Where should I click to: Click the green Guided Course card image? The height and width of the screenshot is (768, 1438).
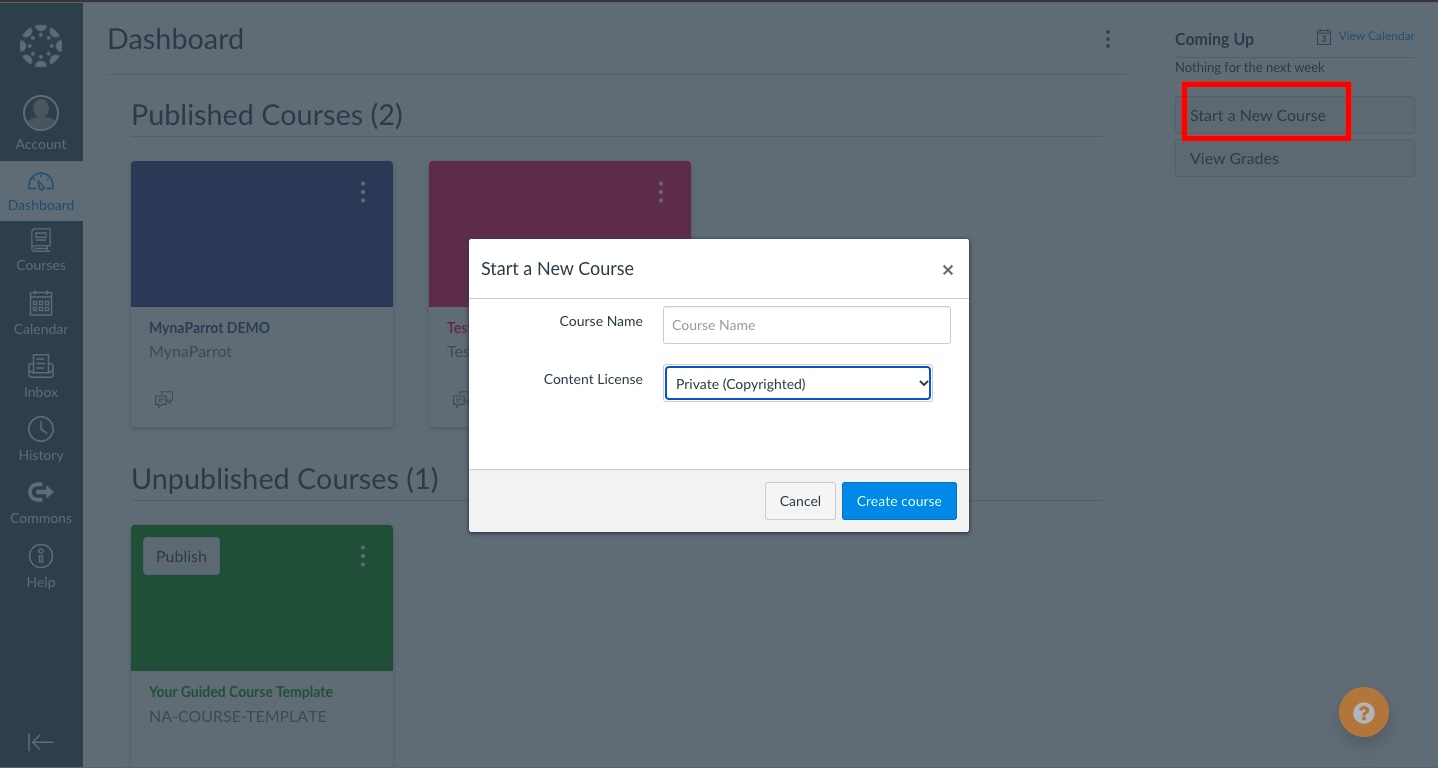click(x=262, y=598)
